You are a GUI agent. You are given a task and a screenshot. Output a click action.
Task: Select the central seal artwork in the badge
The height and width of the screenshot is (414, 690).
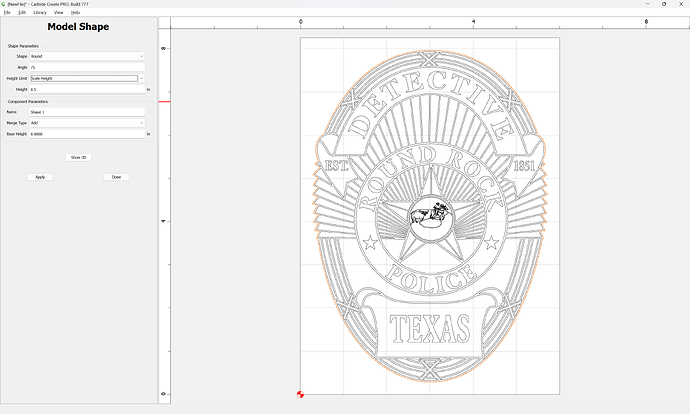[431, 218]
